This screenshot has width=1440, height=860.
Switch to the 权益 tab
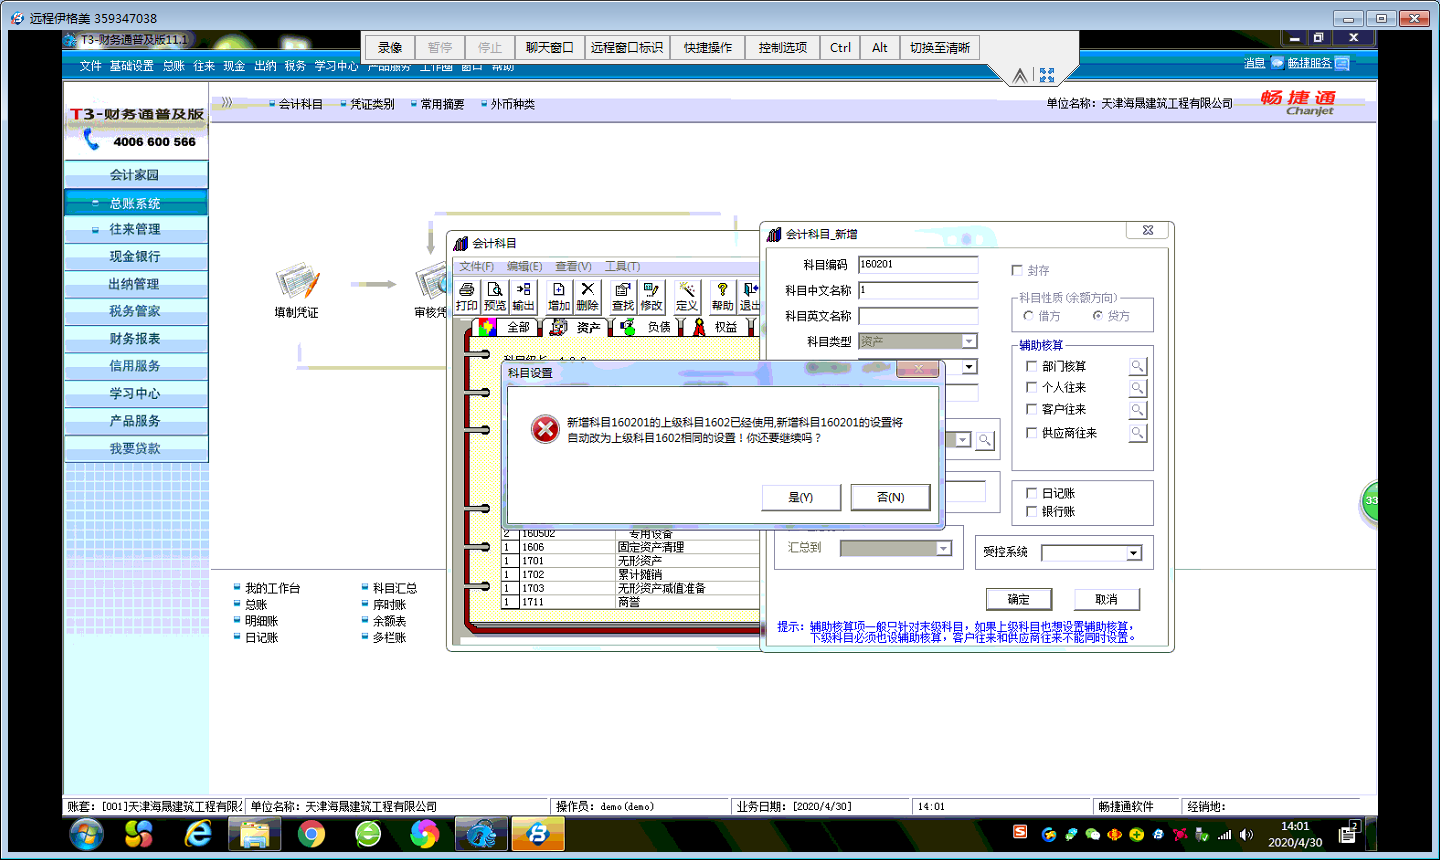(716, 327)
